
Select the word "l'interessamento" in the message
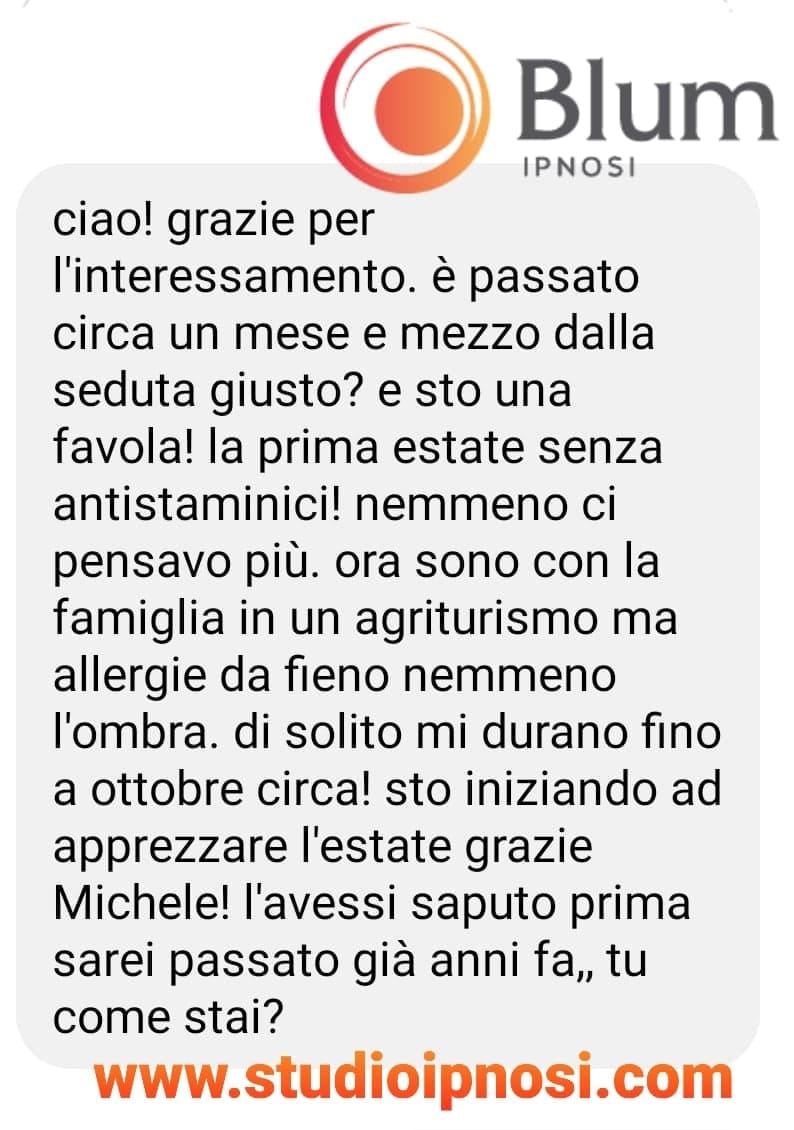pos(227,276)
